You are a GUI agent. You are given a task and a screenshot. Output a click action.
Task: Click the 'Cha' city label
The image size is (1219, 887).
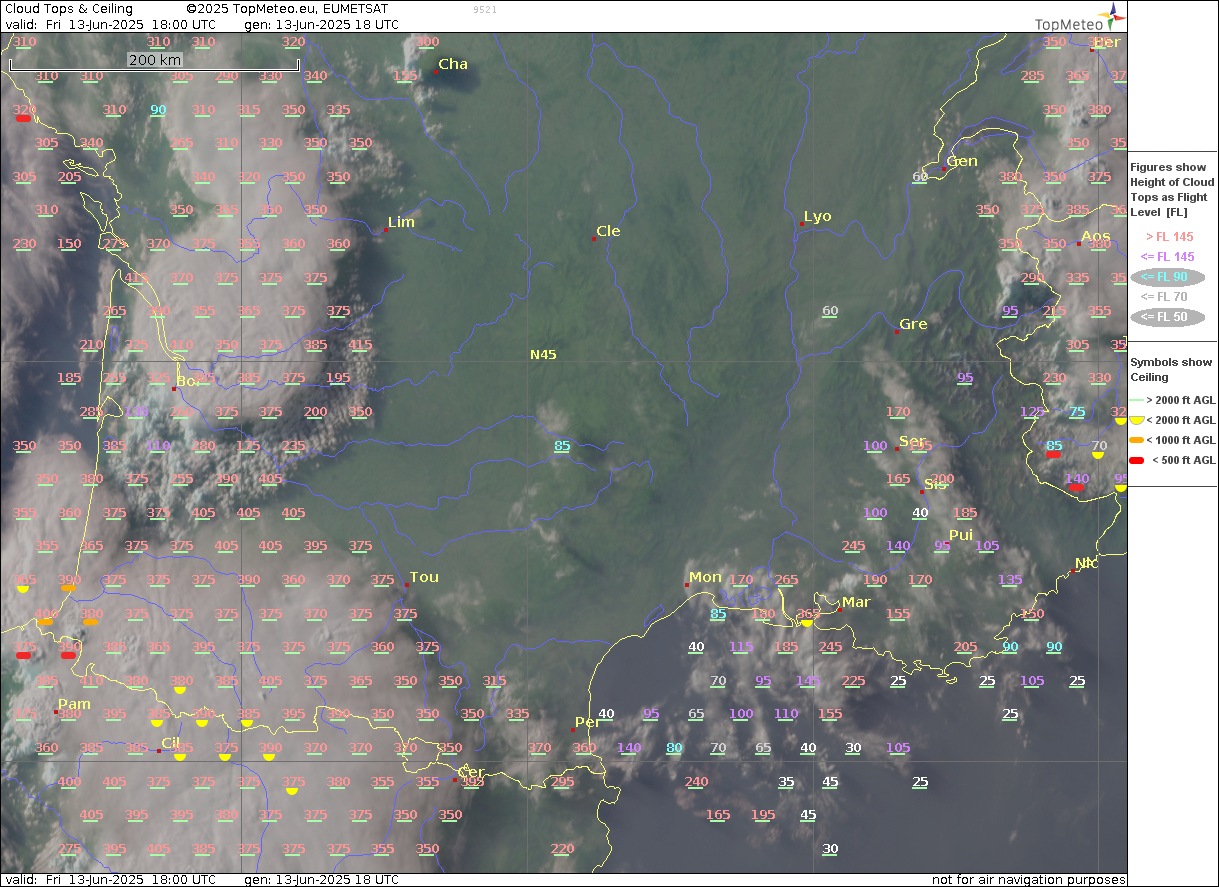(453, 64)
